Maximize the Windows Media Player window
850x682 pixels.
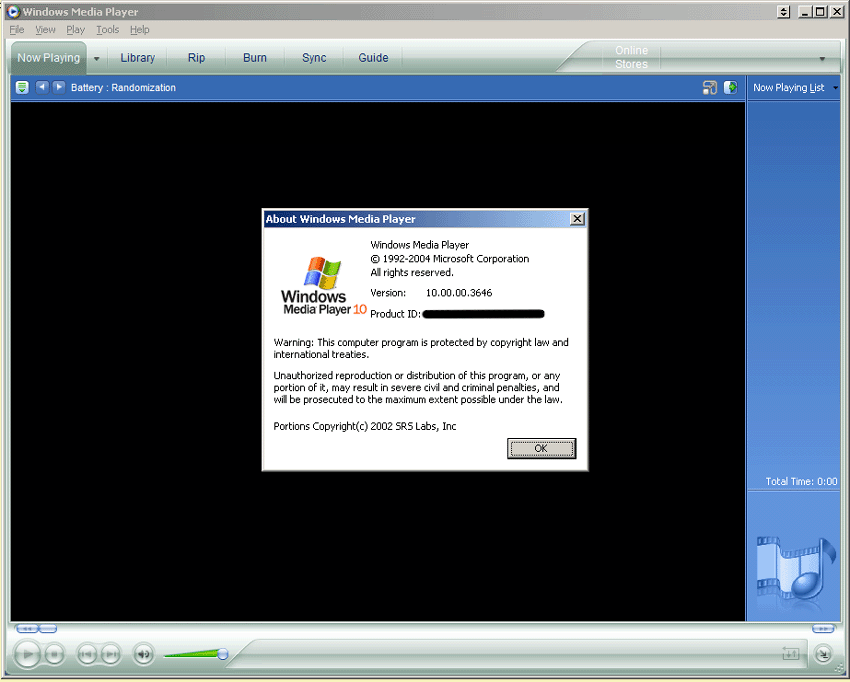click(x=821, y=12)
